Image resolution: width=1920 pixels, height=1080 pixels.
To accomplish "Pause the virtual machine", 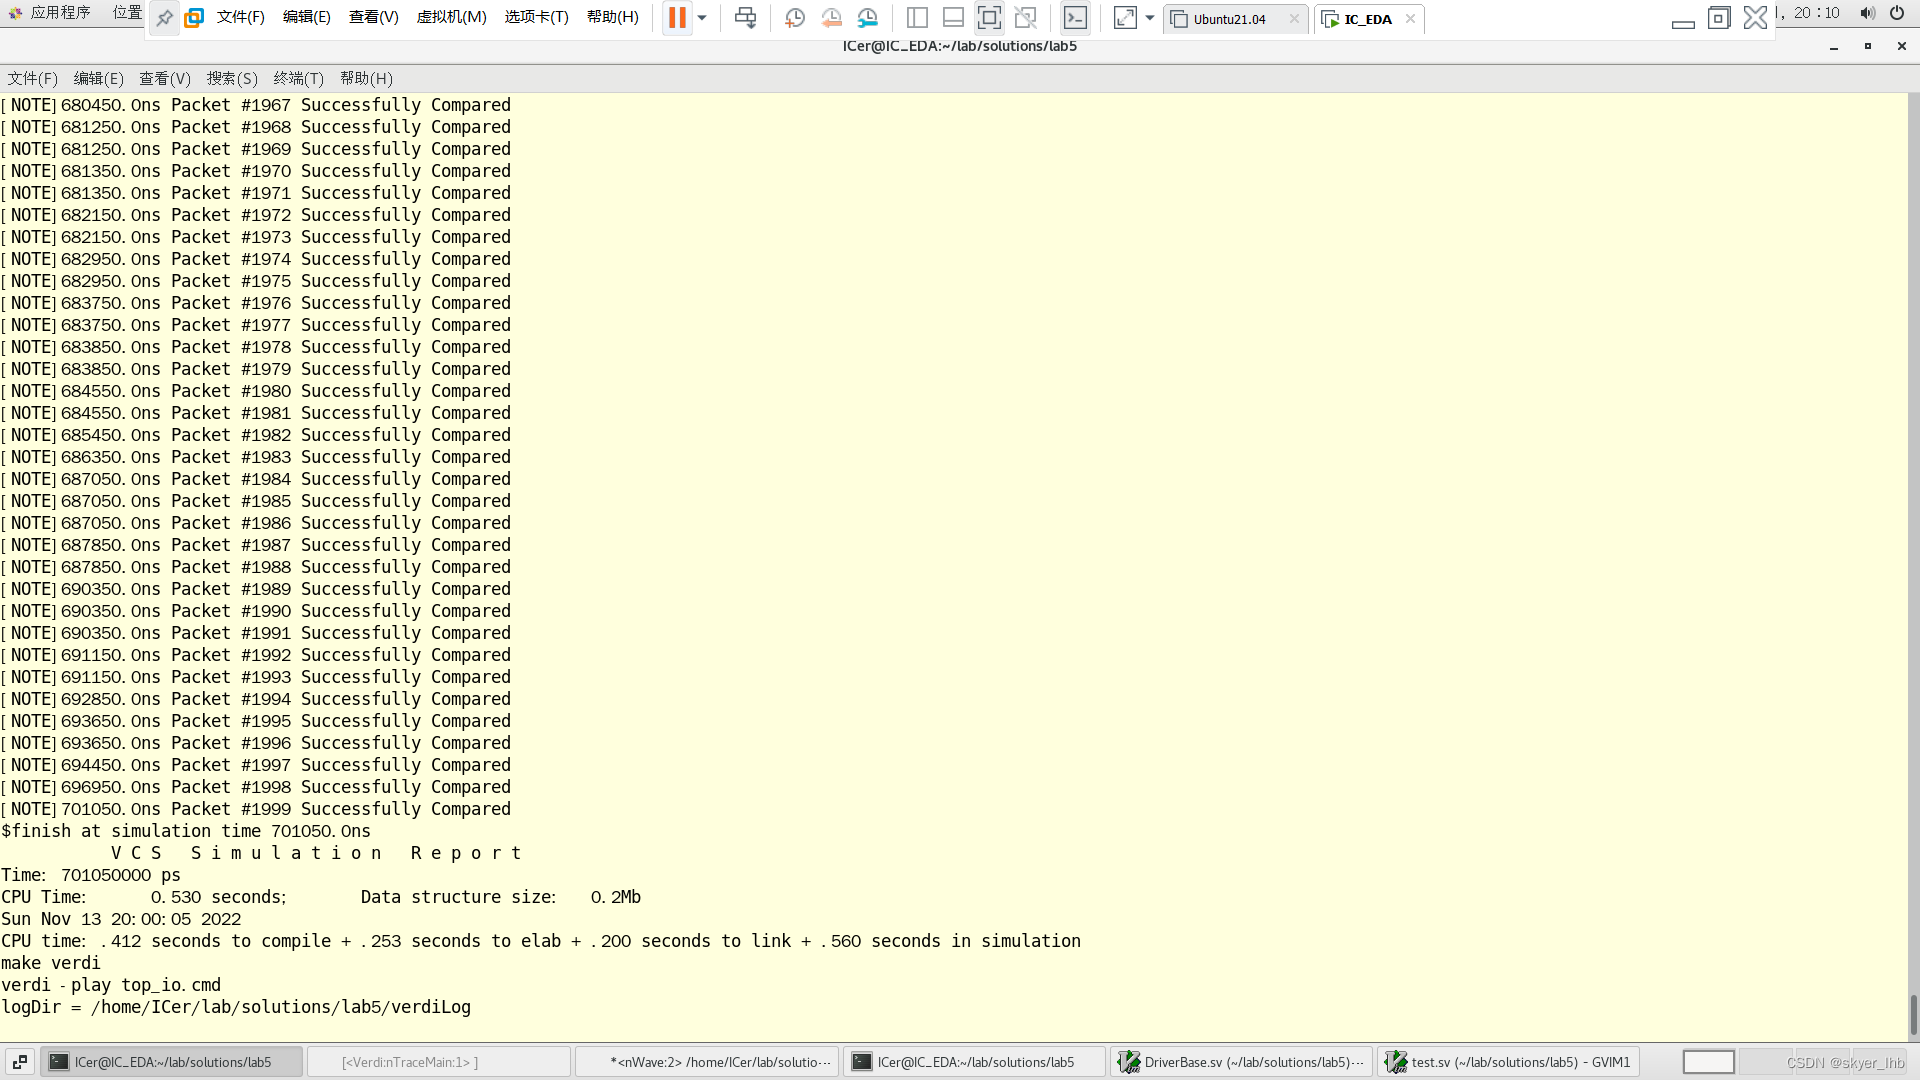I will 677,17.
